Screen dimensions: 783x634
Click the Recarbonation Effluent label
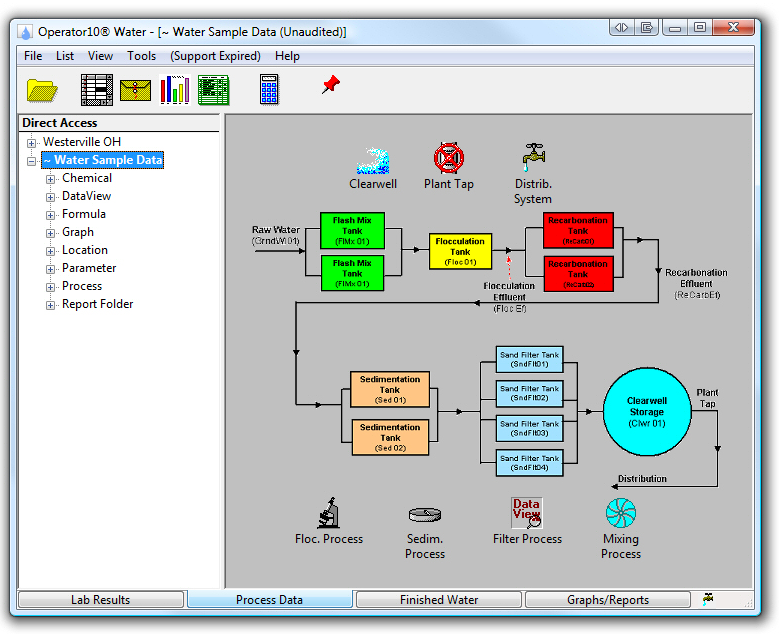pos(696,284)
